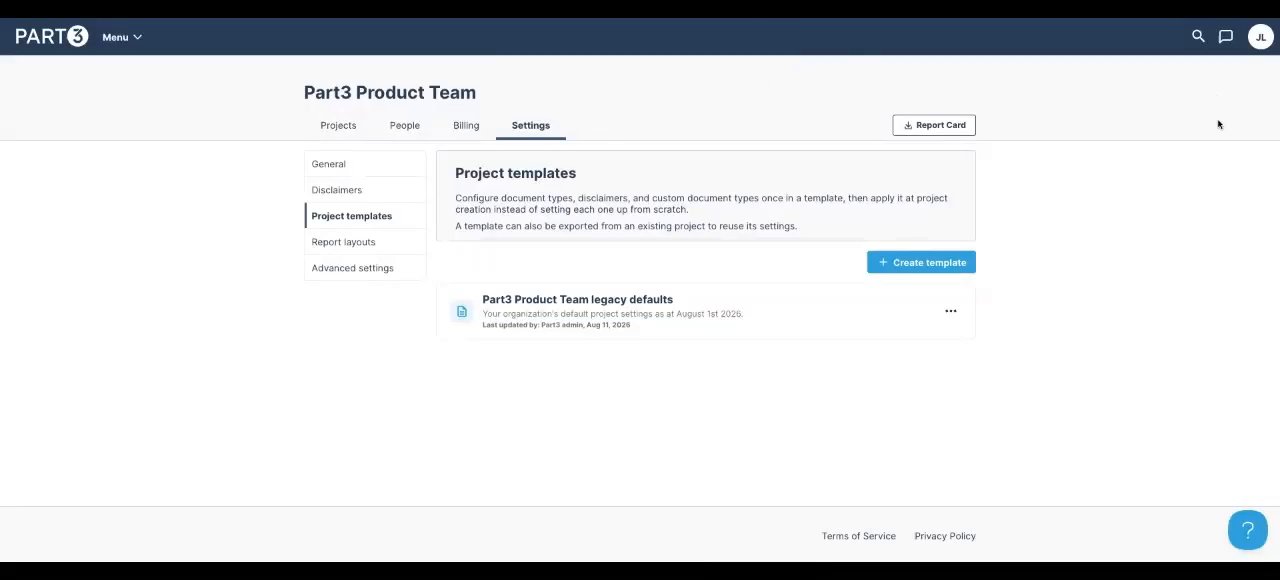This screenshot has width=1280, height=580.
Task: Click the legacy defaults document icon
Action: [461, 312]
